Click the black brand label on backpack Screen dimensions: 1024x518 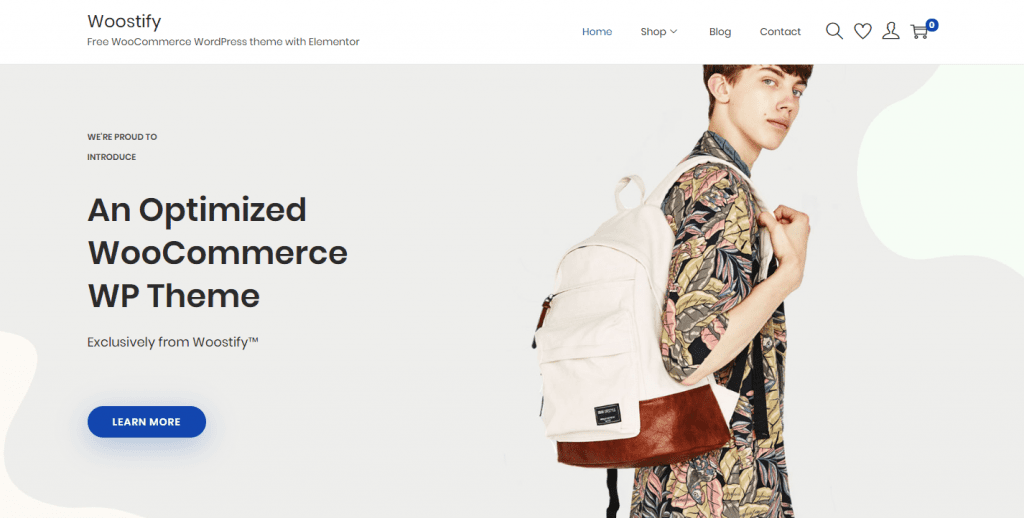607,414
